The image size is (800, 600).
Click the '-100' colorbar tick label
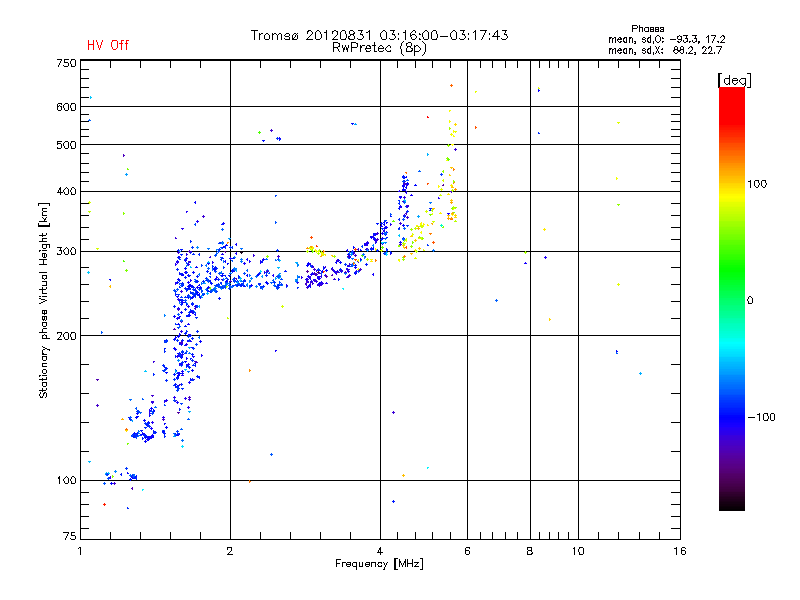pyautogui.click(x=761, y=417)
